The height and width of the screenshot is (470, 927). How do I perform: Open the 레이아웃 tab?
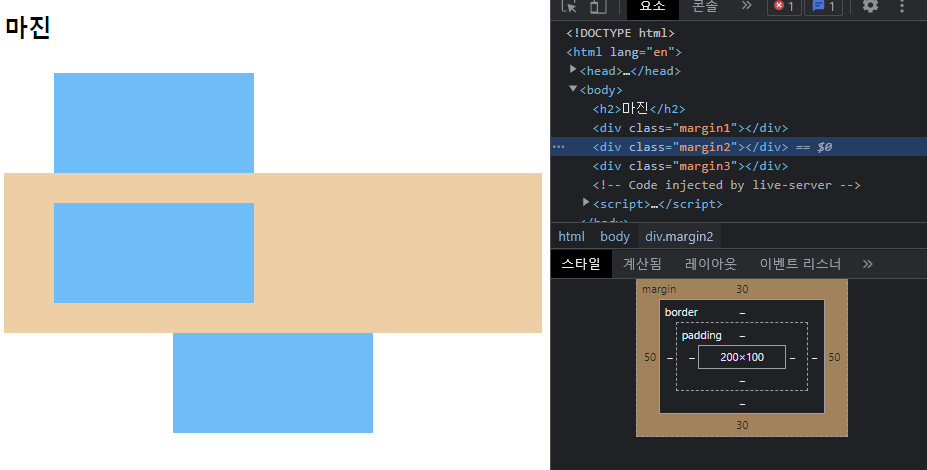click(711, 264)
